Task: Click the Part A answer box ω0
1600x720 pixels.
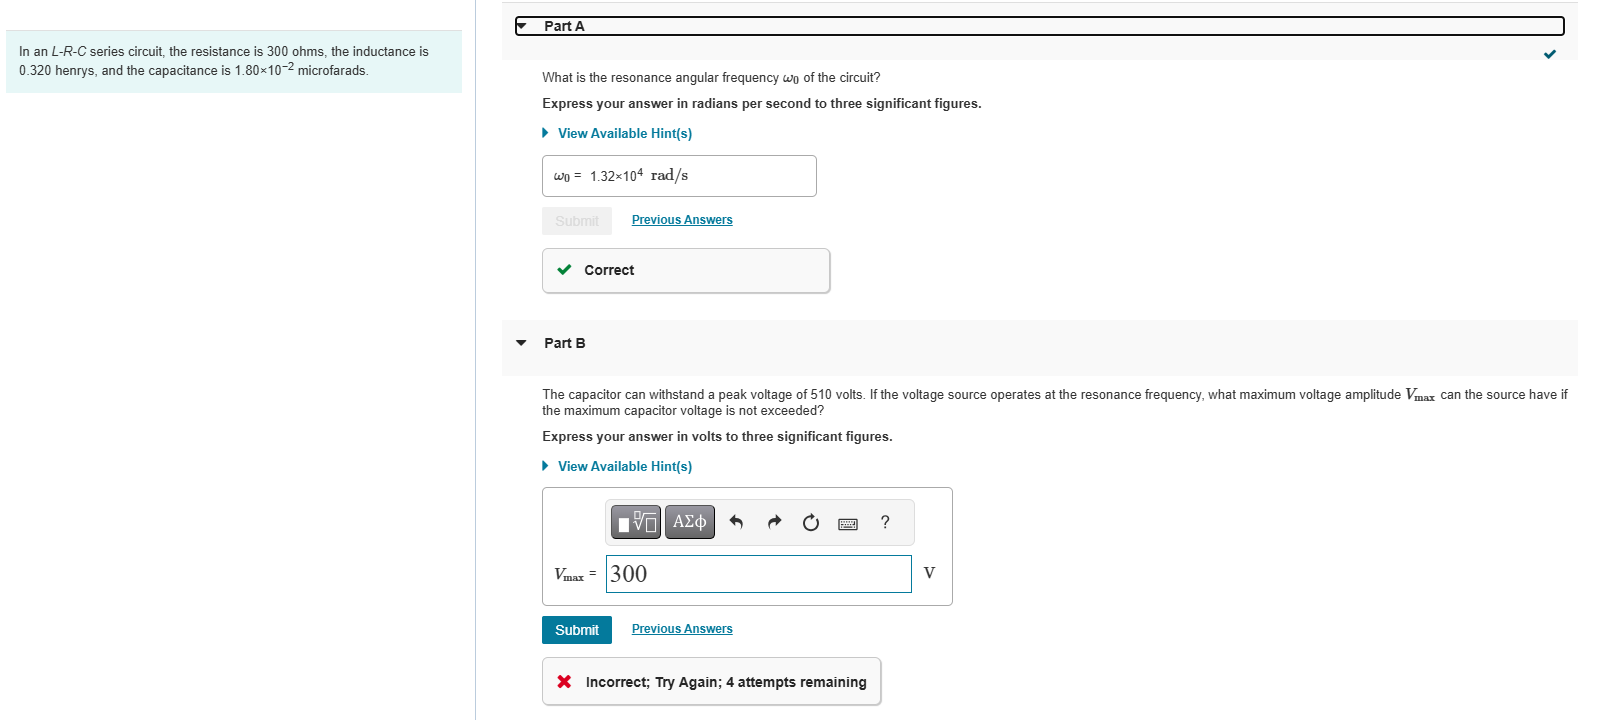Action: pyautogui.click(x=679, y=176)
